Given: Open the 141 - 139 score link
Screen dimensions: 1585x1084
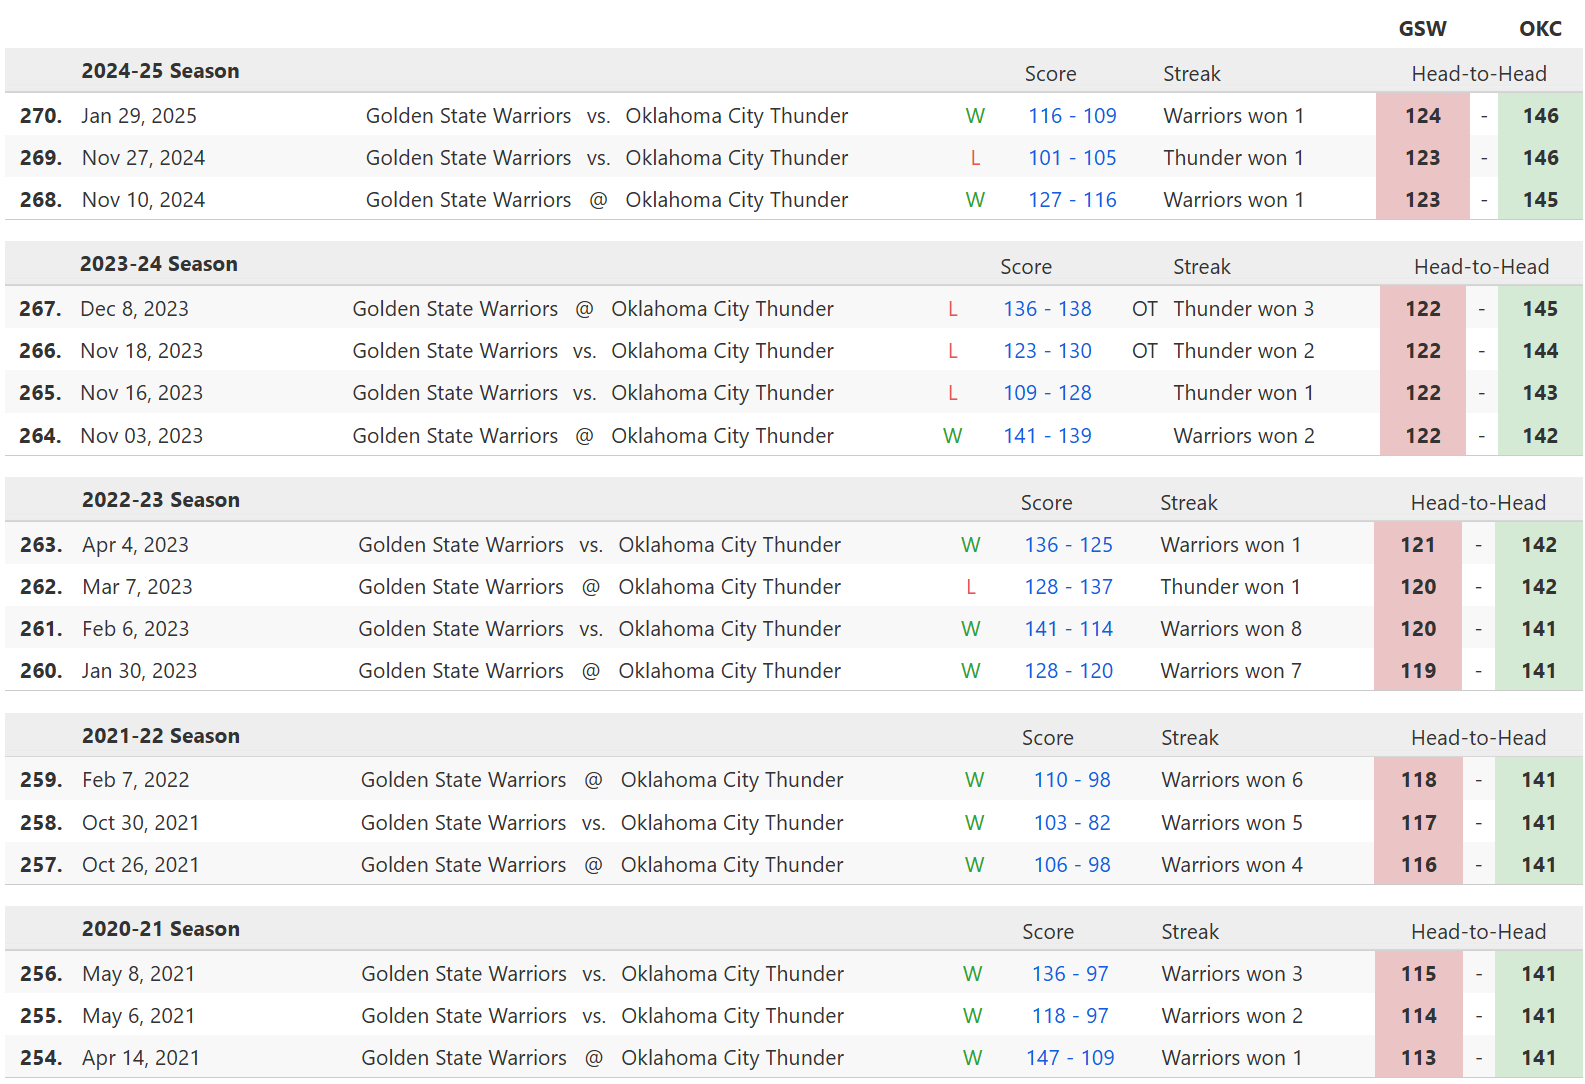Looking at the screenshot, I should pyautogui.click(x=1047, y=436).
